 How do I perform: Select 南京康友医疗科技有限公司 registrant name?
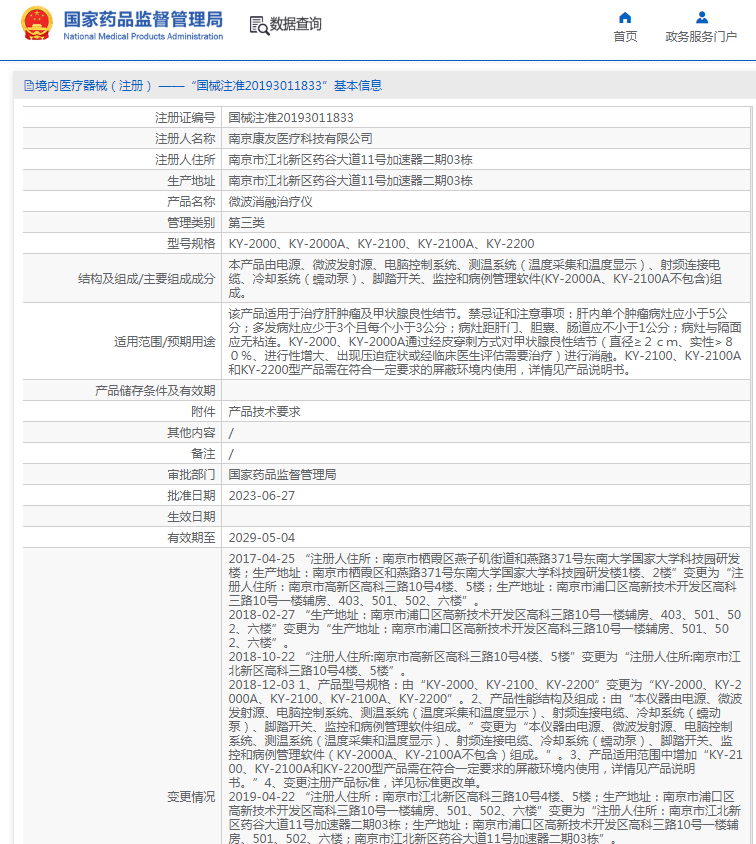point(300,138)
